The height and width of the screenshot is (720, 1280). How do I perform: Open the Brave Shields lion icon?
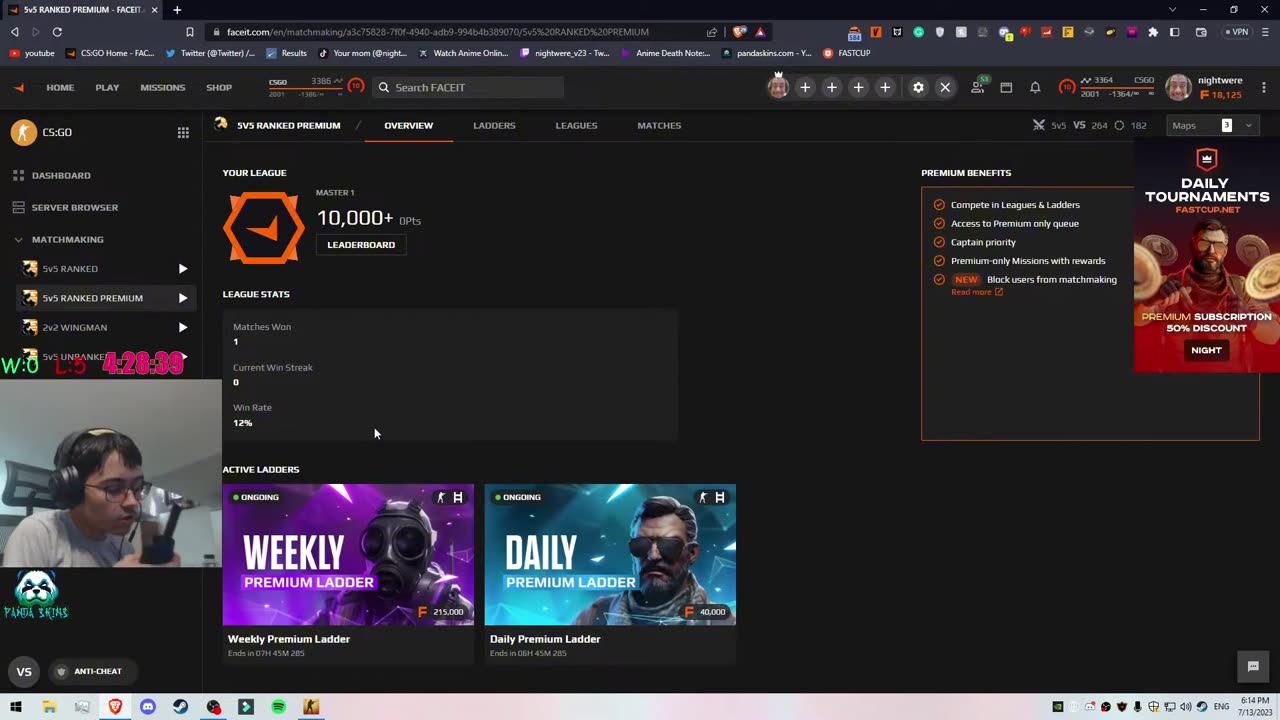(x=740, y=32)
